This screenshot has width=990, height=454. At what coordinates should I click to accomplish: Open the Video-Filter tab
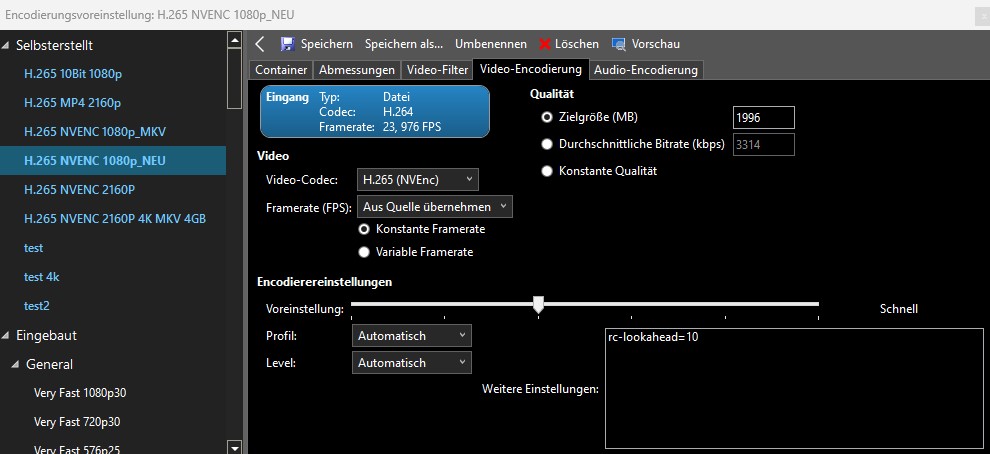coord(437,70)
